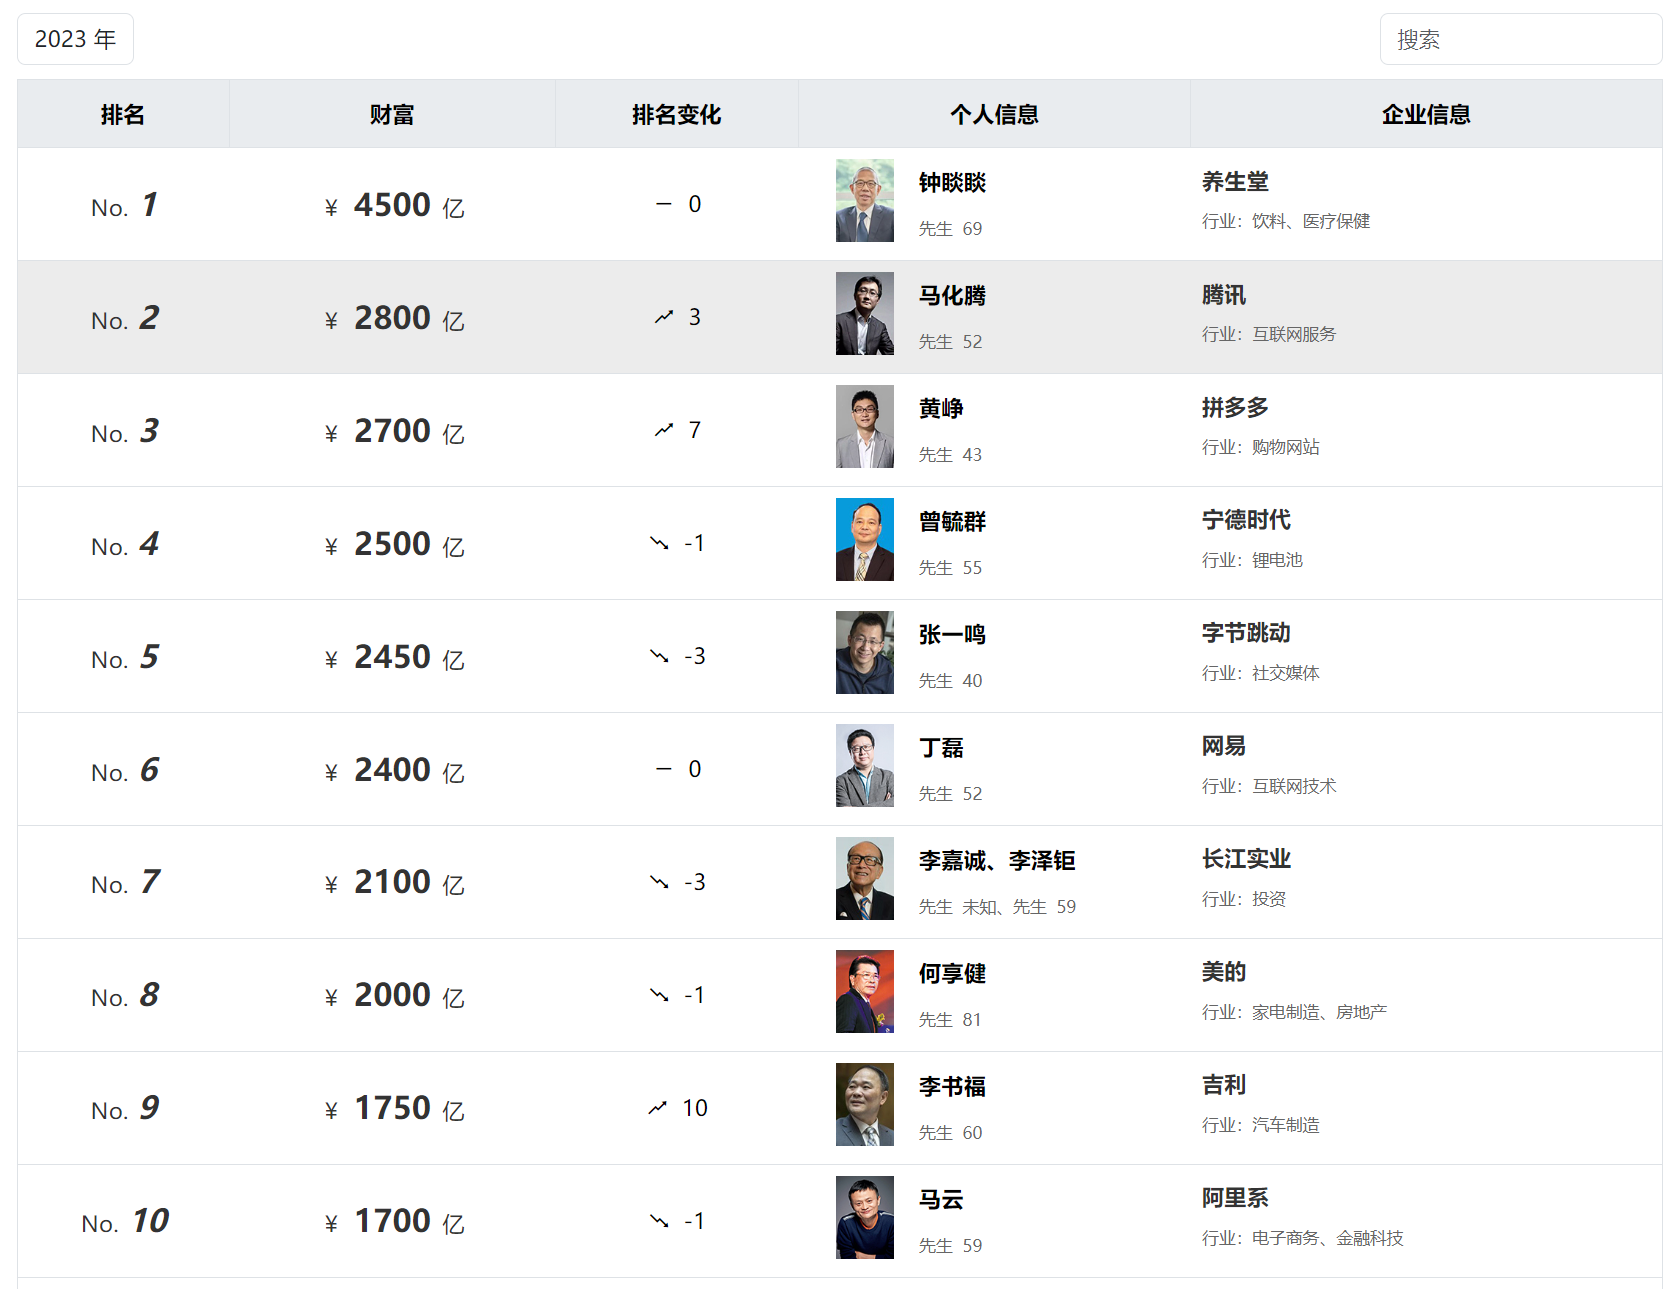Click the downward trend arrow for 张一鸣
Viewport: 1673px width, 1289px height.
coord(659,656)
